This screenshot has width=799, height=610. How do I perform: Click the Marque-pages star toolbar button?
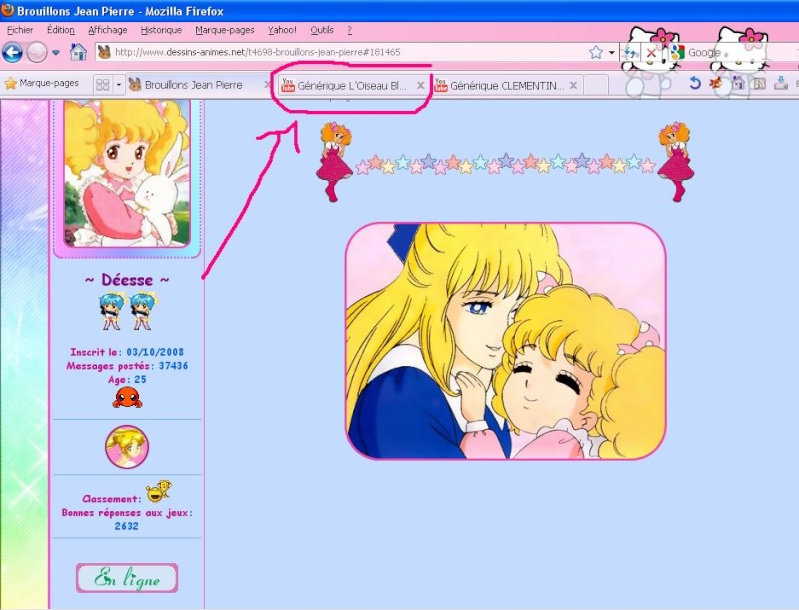pyautogui.click(x=42, y=83)
